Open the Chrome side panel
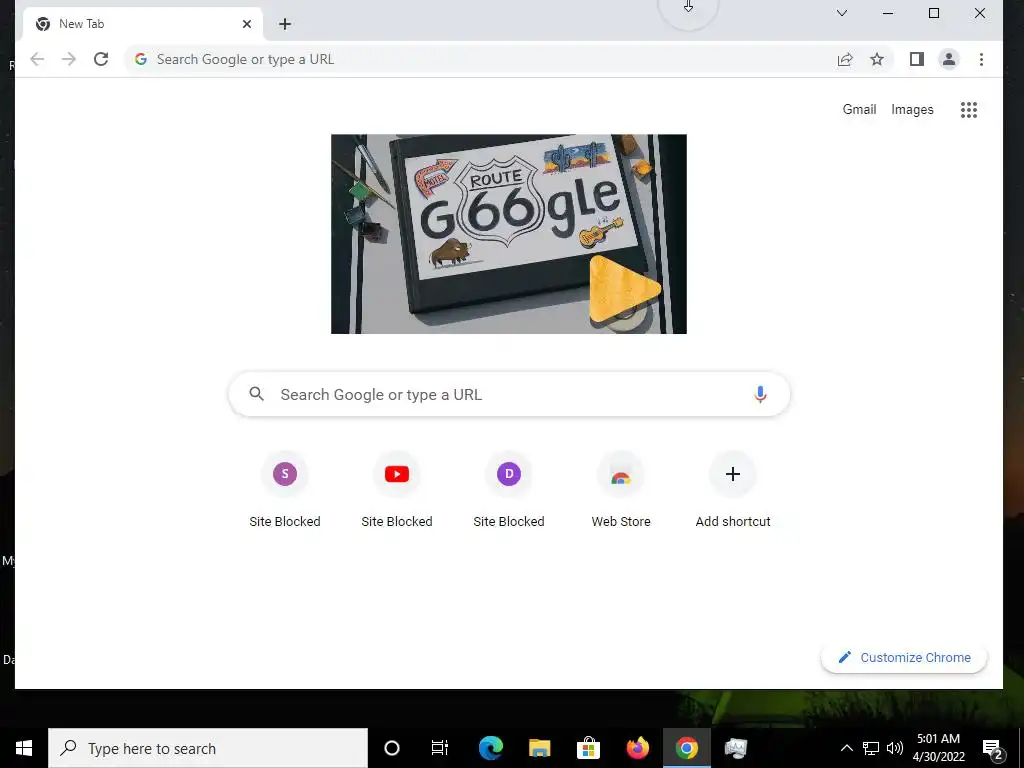 pos(917,59)
